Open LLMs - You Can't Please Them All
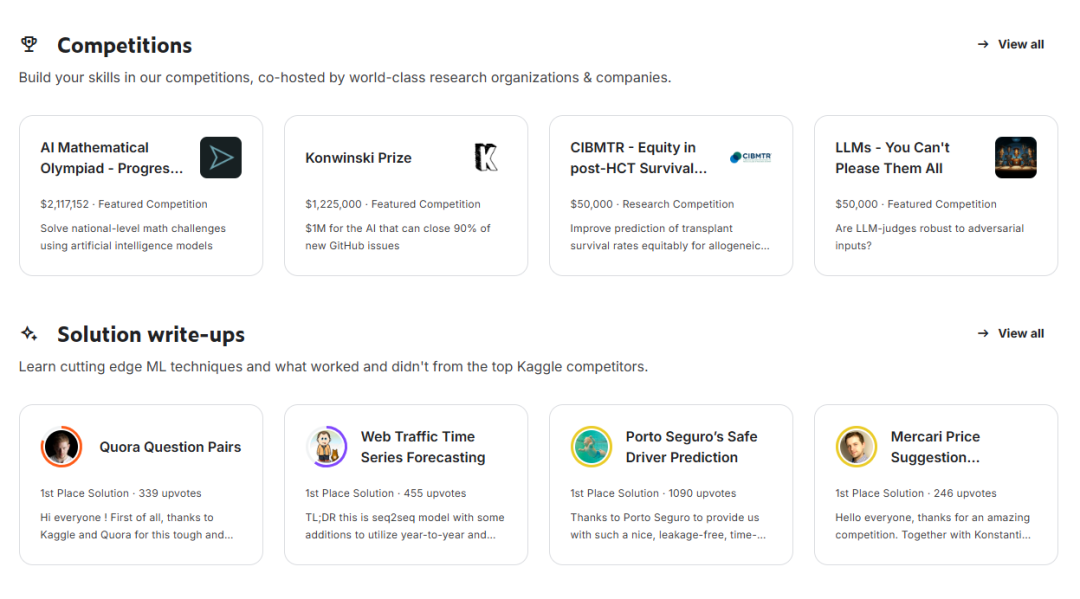Viewport: 1080px width, 599px height. pyautogui.click(x=892, y=158)
